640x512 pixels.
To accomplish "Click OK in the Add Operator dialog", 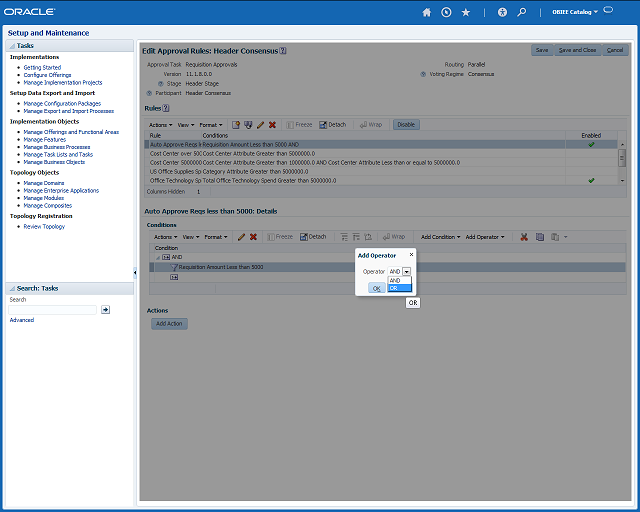I will tap(377, 288).
